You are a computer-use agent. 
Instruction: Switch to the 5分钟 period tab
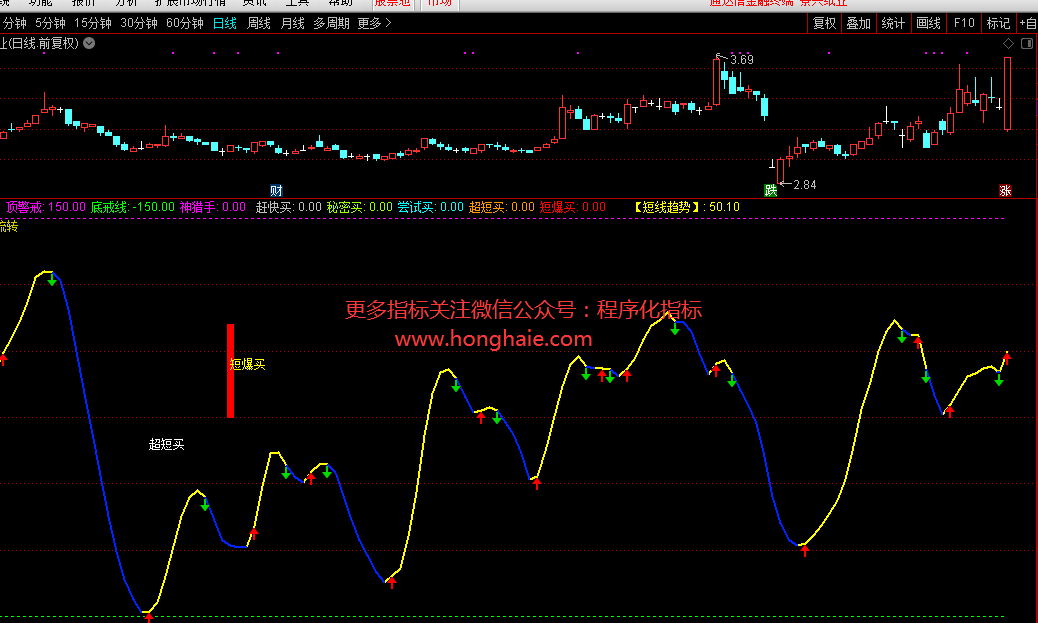pos(50,23)
